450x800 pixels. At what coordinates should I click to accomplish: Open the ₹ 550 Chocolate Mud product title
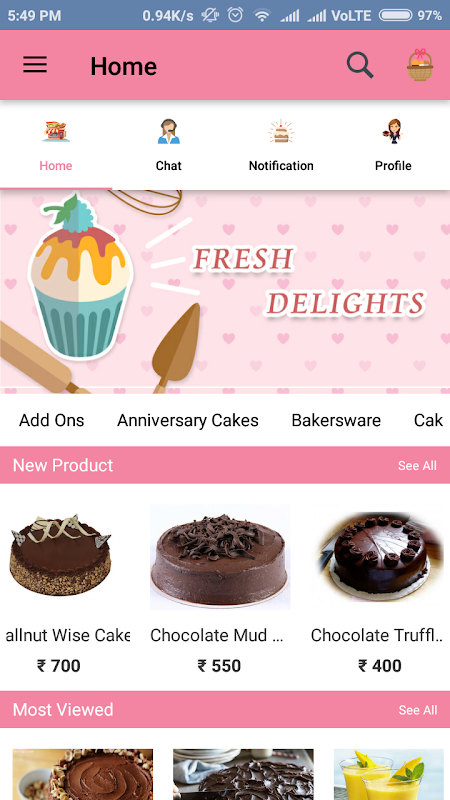(217, 635)
